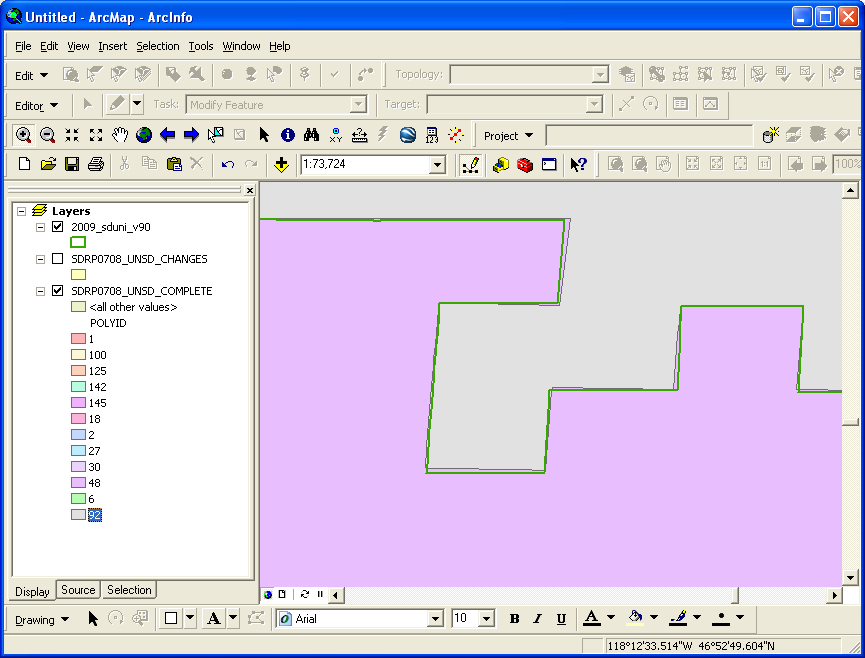This screenshot has width=865, height=658.
Task: Open the Insert menu
Action: (113, 46)
